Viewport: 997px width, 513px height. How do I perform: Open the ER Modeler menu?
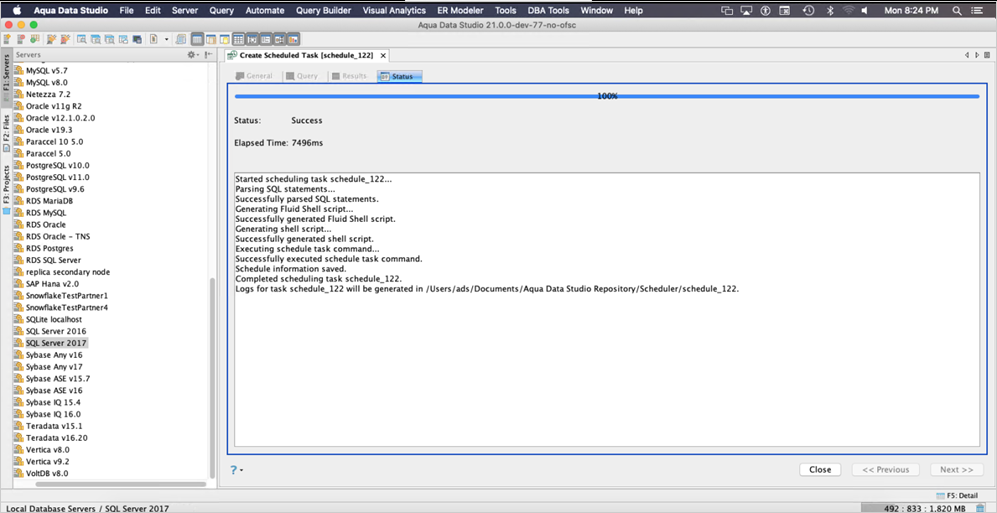(460, 10)
